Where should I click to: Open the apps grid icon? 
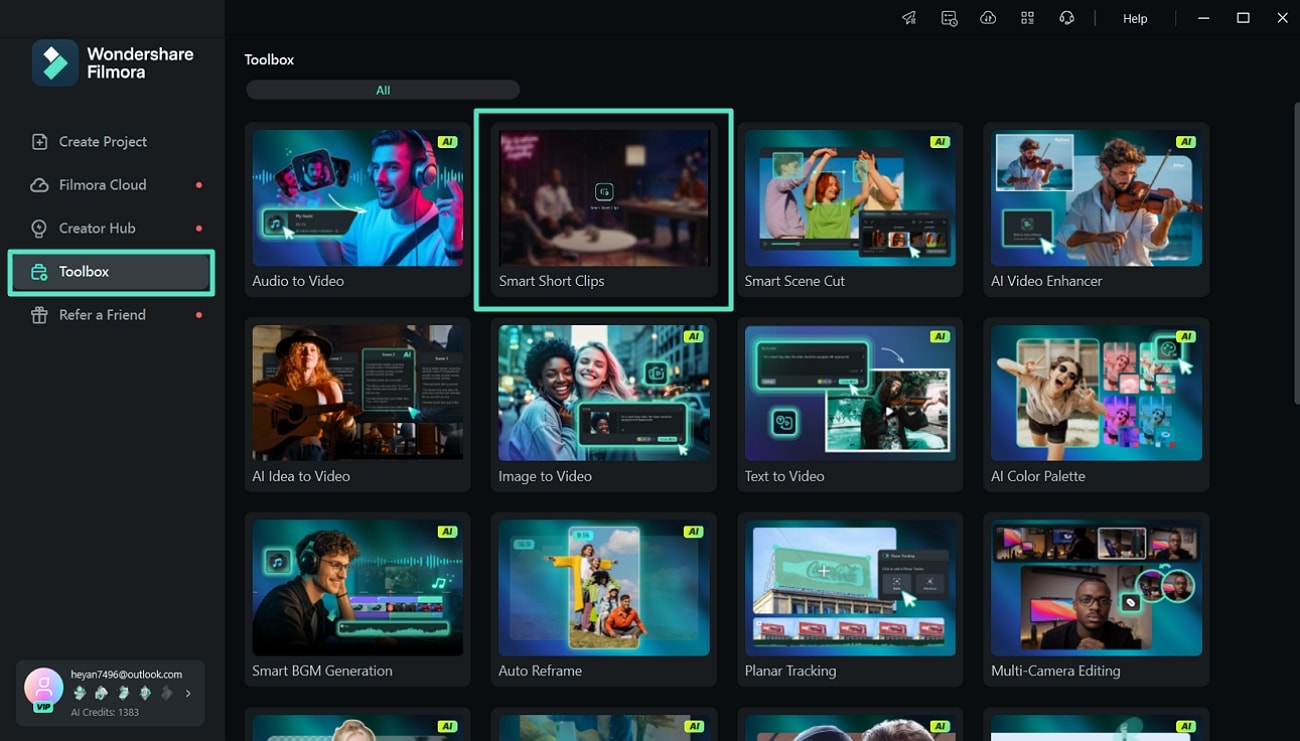point(1027,18)
